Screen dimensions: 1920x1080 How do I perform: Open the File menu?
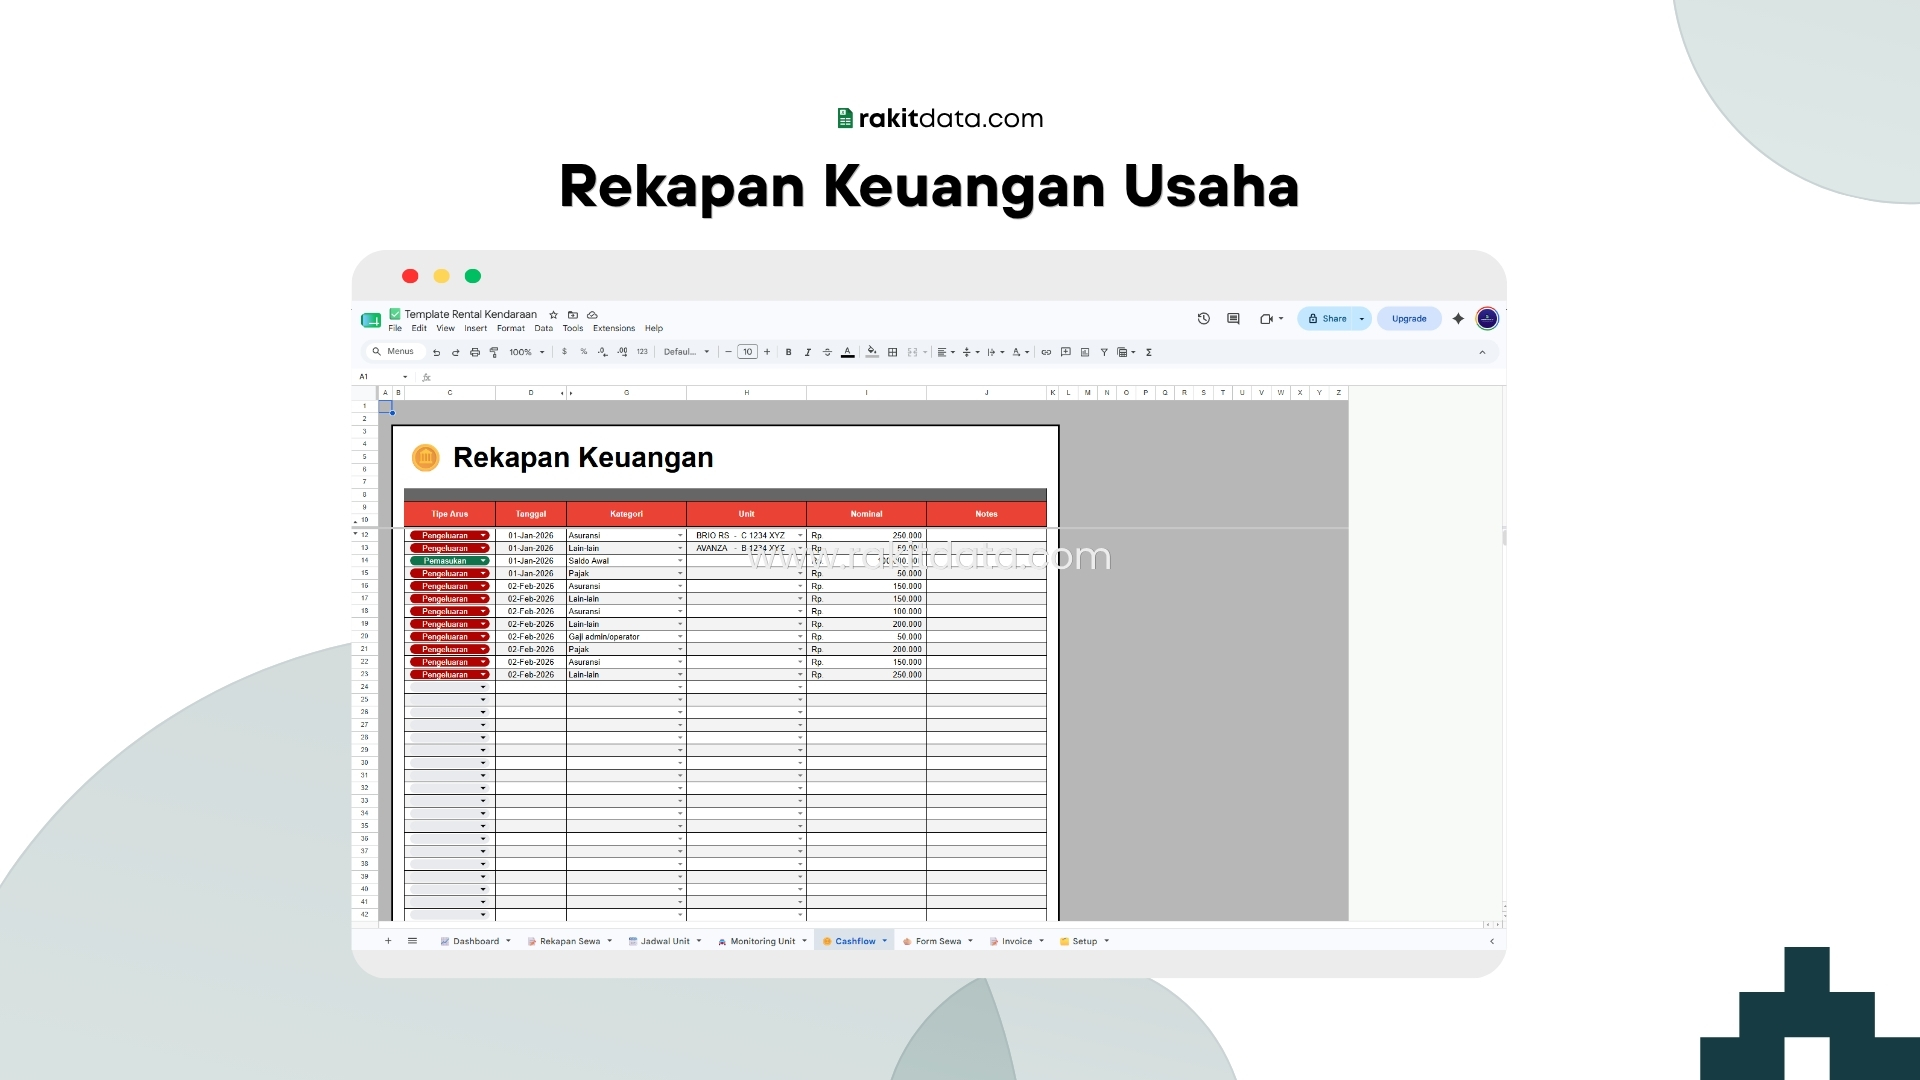395,328
